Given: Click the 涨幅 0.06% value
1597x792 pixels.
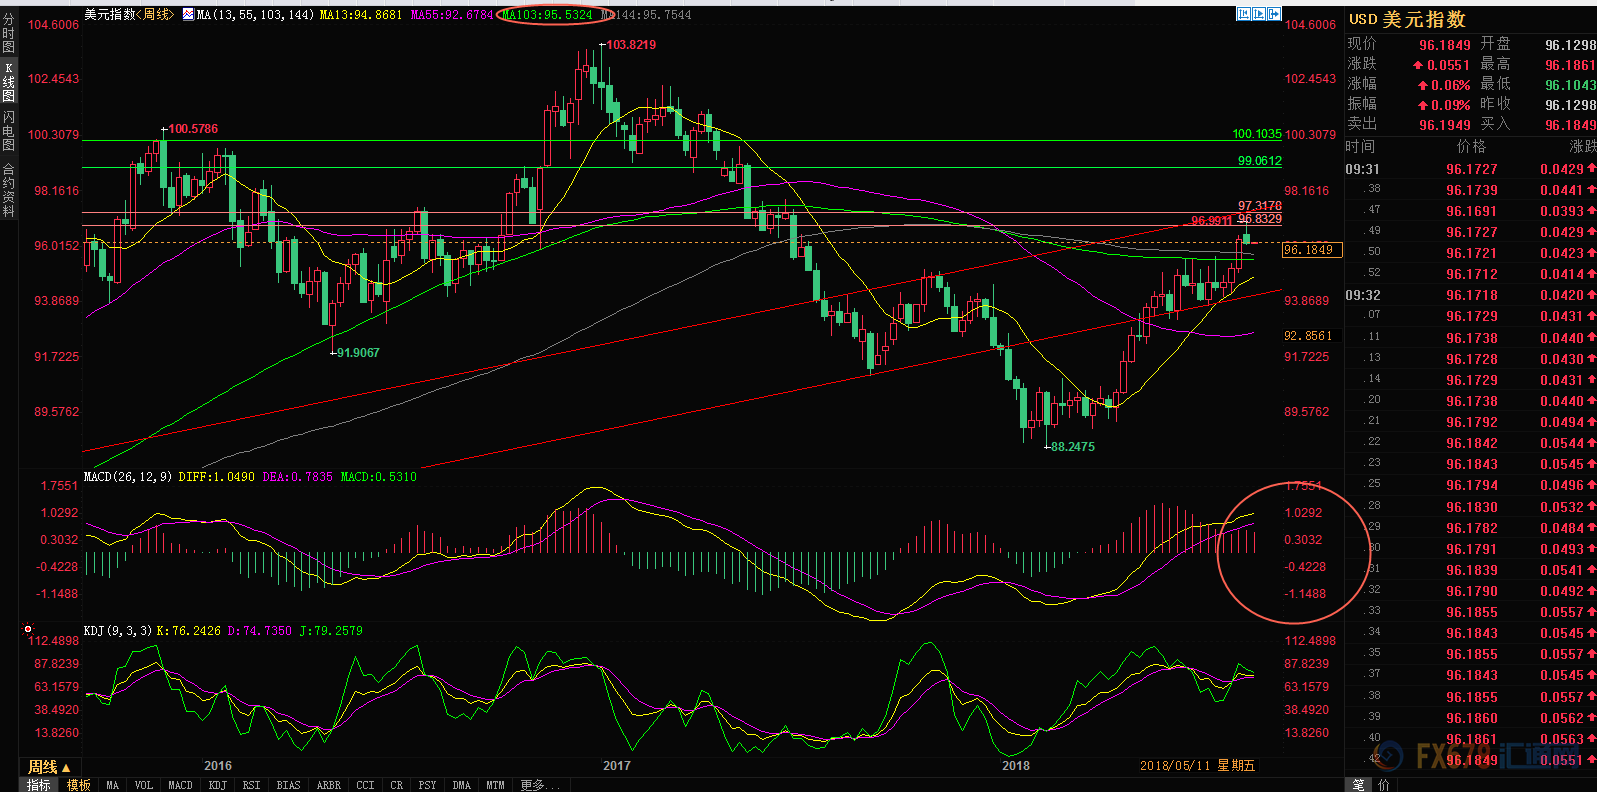Looking at the screenshot, I should [1444, 85].
